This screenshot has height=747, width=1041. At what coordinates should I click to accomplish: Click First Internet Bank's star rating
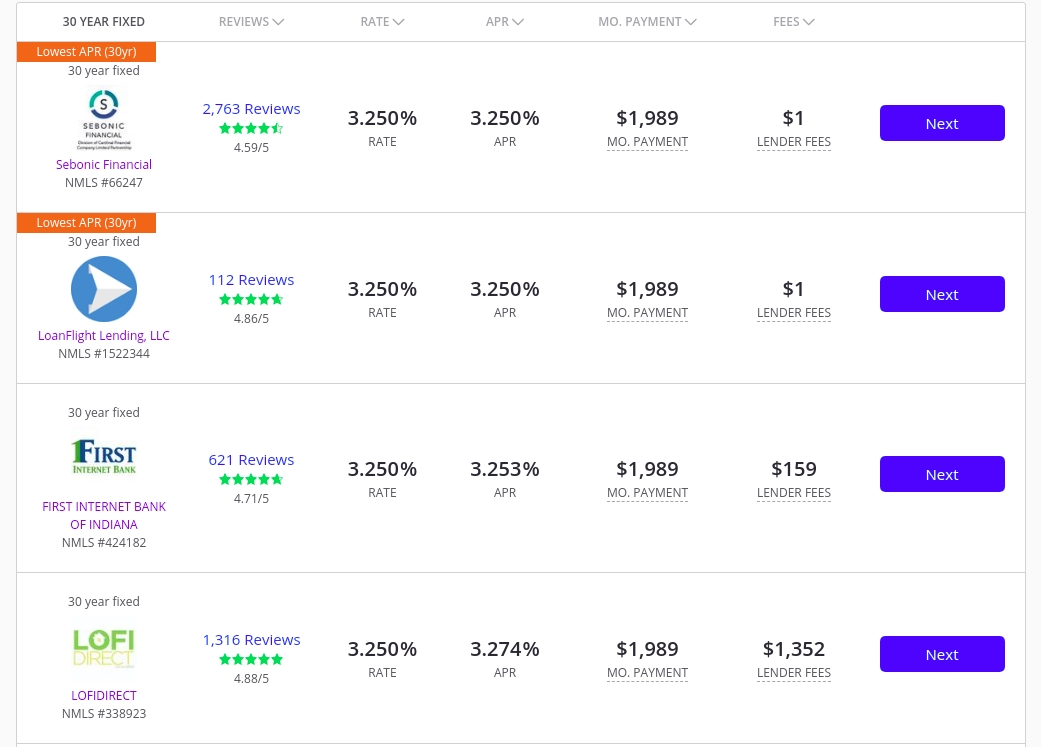[251, 479]
